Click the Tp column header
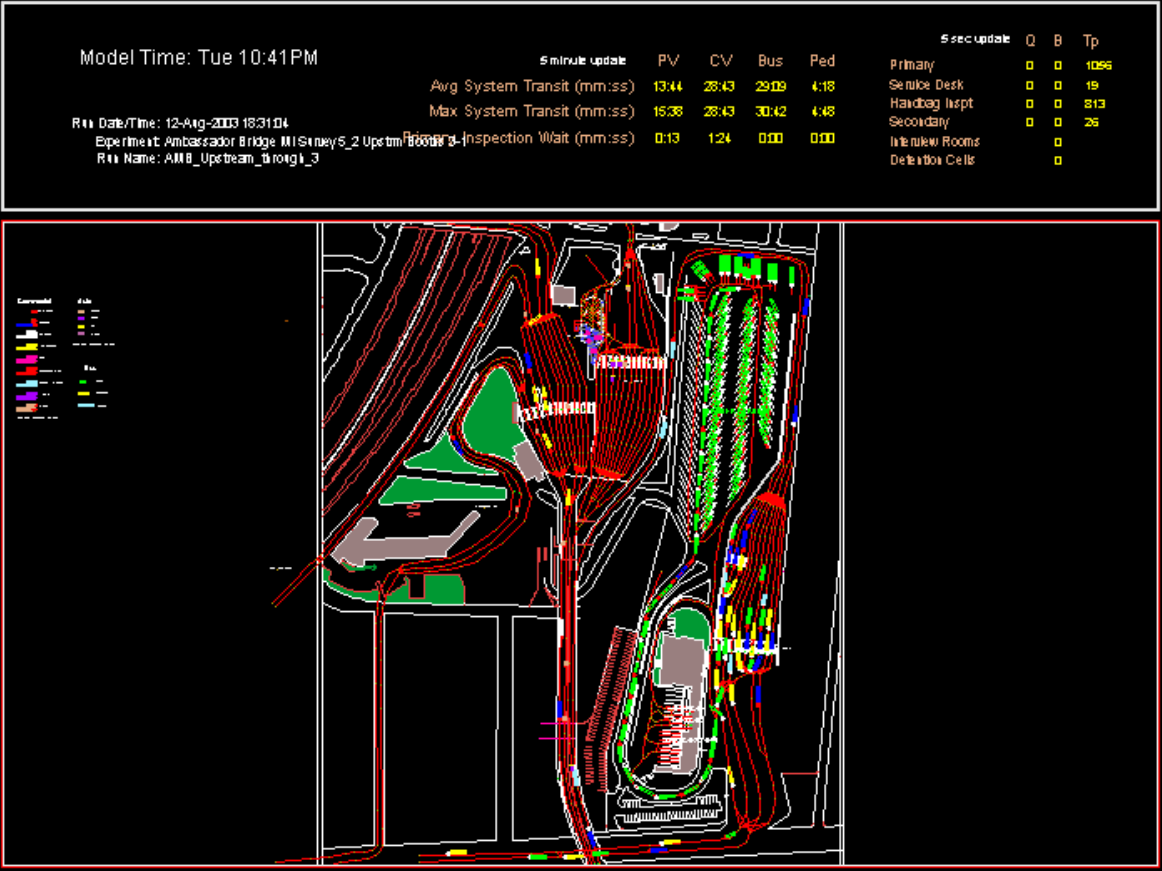The width and height of the screenshot is (1162, 871). point(1091,41)
